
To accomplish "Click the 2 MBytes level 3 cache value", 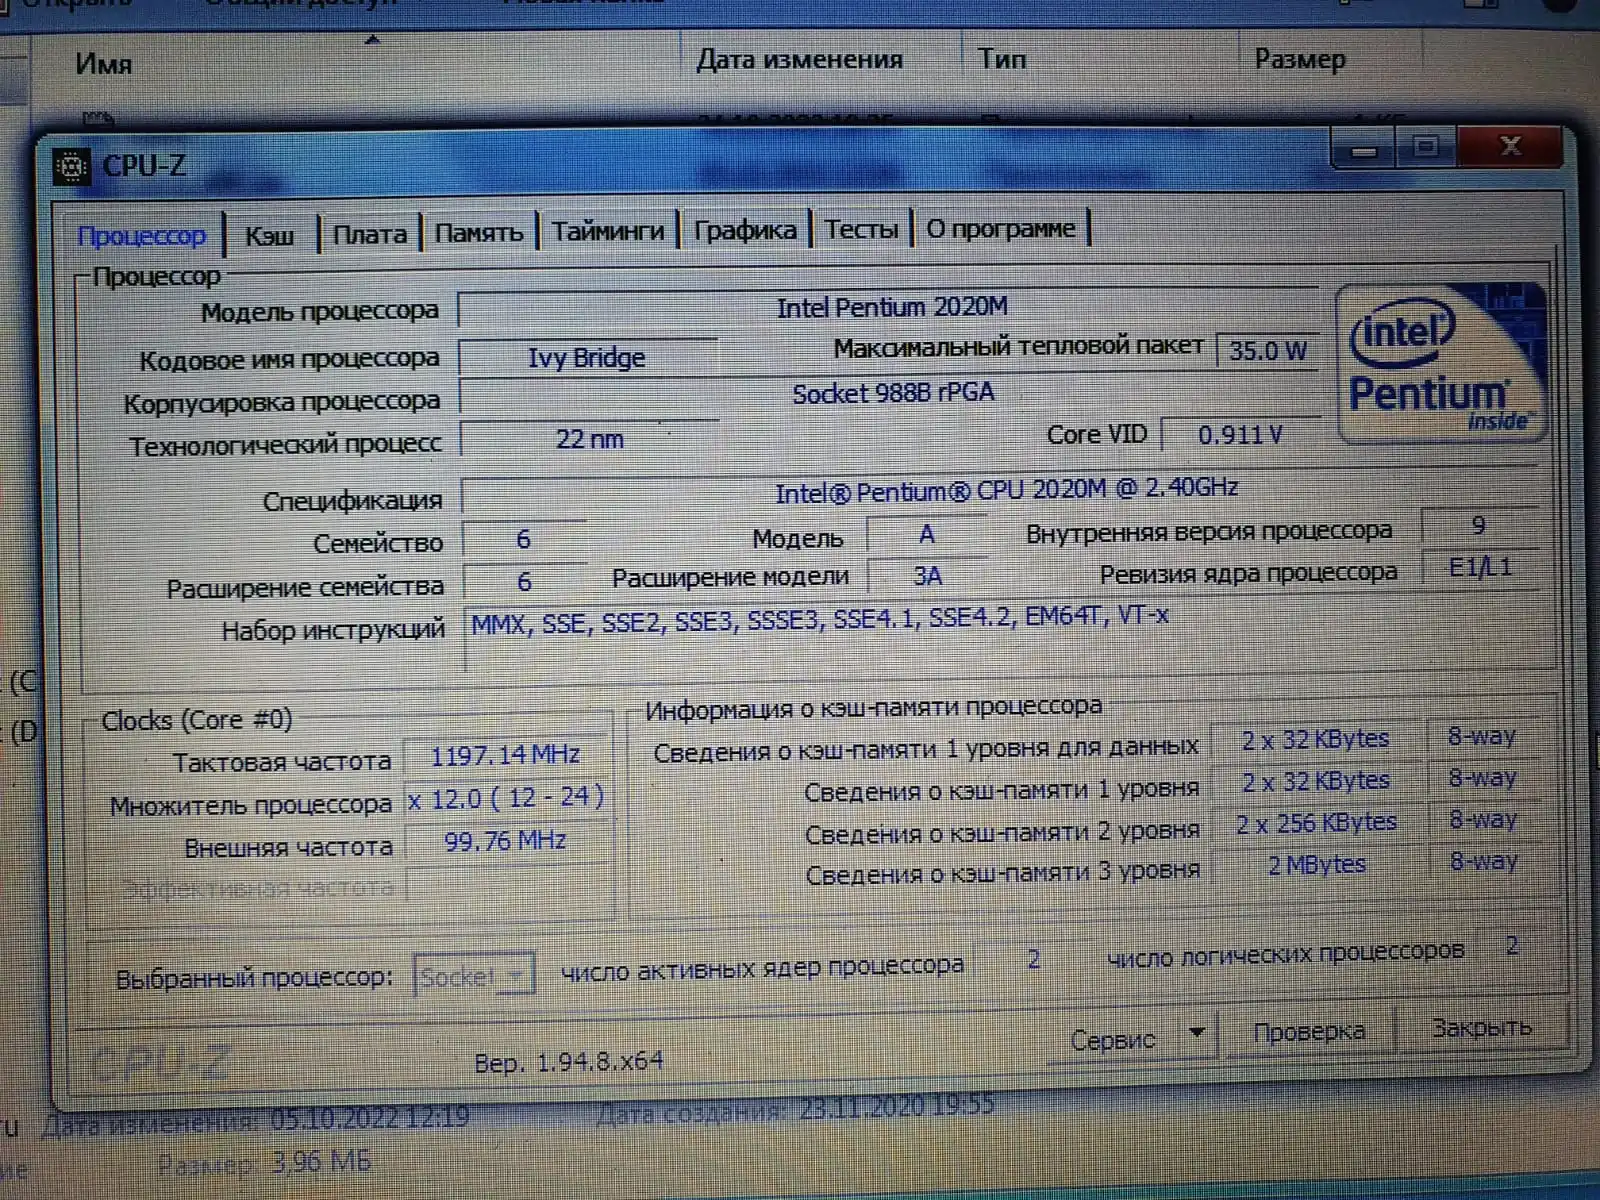I will pos(1316,865).
